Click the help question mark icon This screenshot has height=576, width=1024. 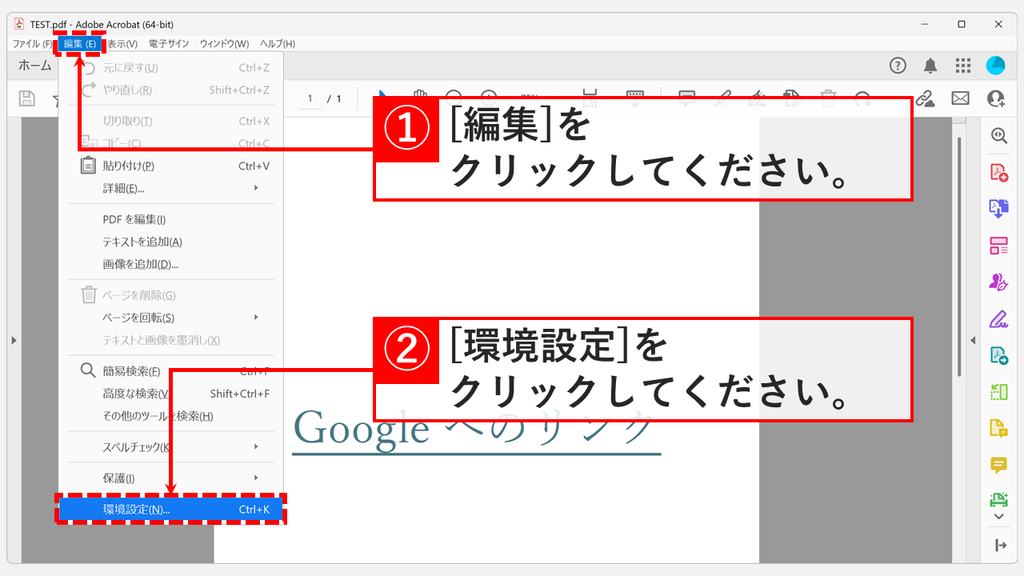(898, 65)
